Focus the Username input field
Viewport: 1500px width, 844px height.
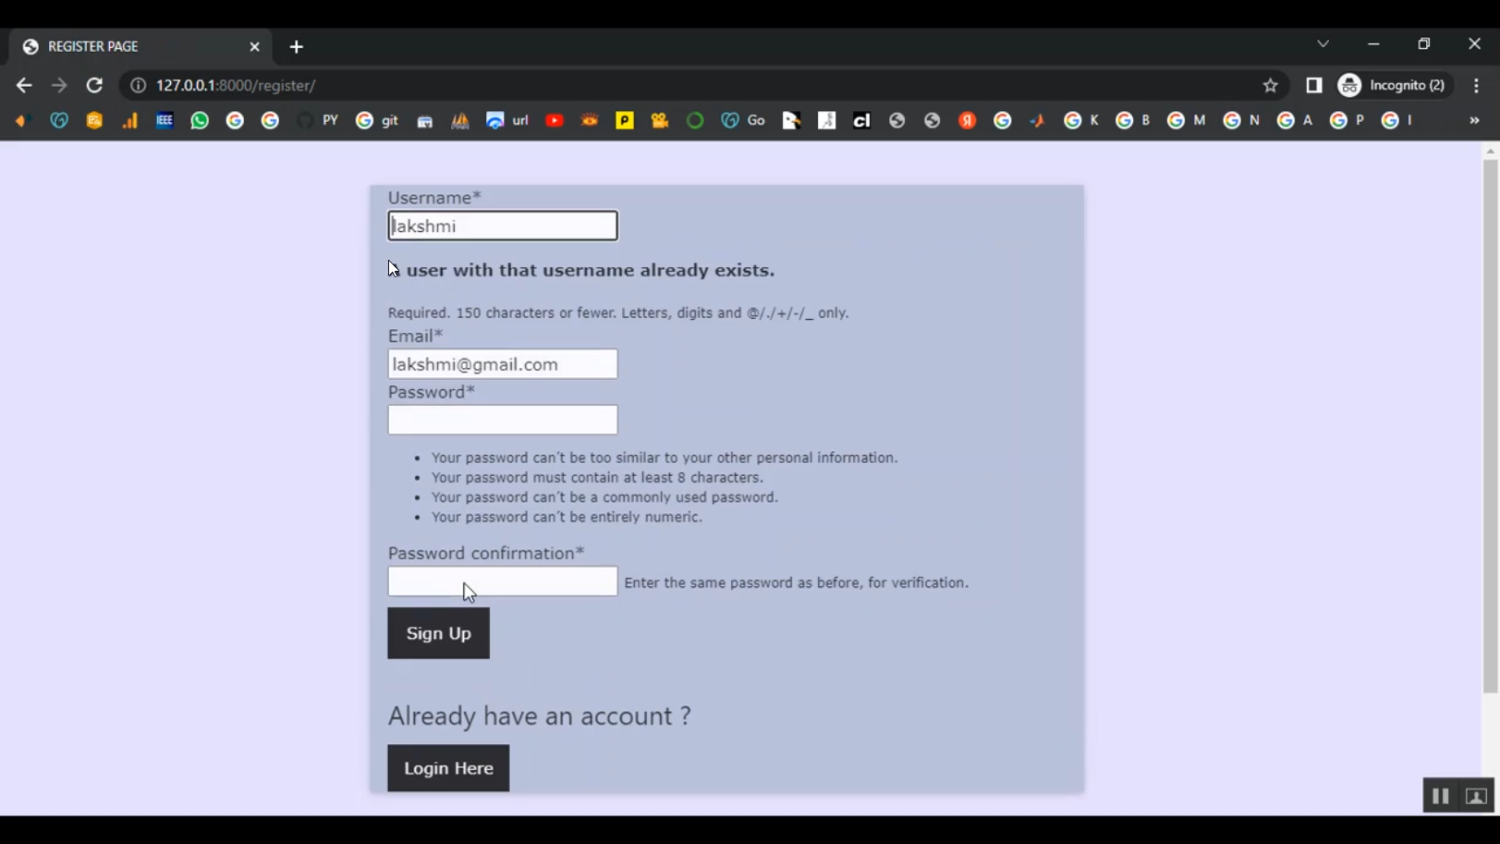(x=503, y=226)
